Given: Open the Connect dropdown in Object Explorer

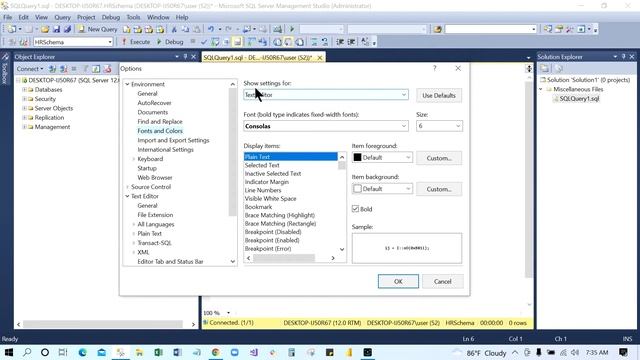Looking at the screenshot, I should pyautogui.click(x=30, y=69).
